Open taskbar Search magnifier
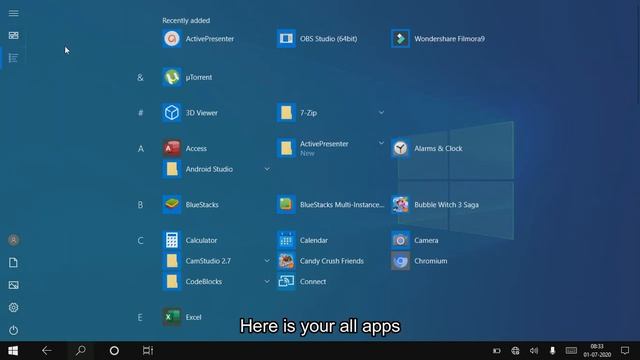The width and height of the screenshot is (640, 360). click(80, 351)
